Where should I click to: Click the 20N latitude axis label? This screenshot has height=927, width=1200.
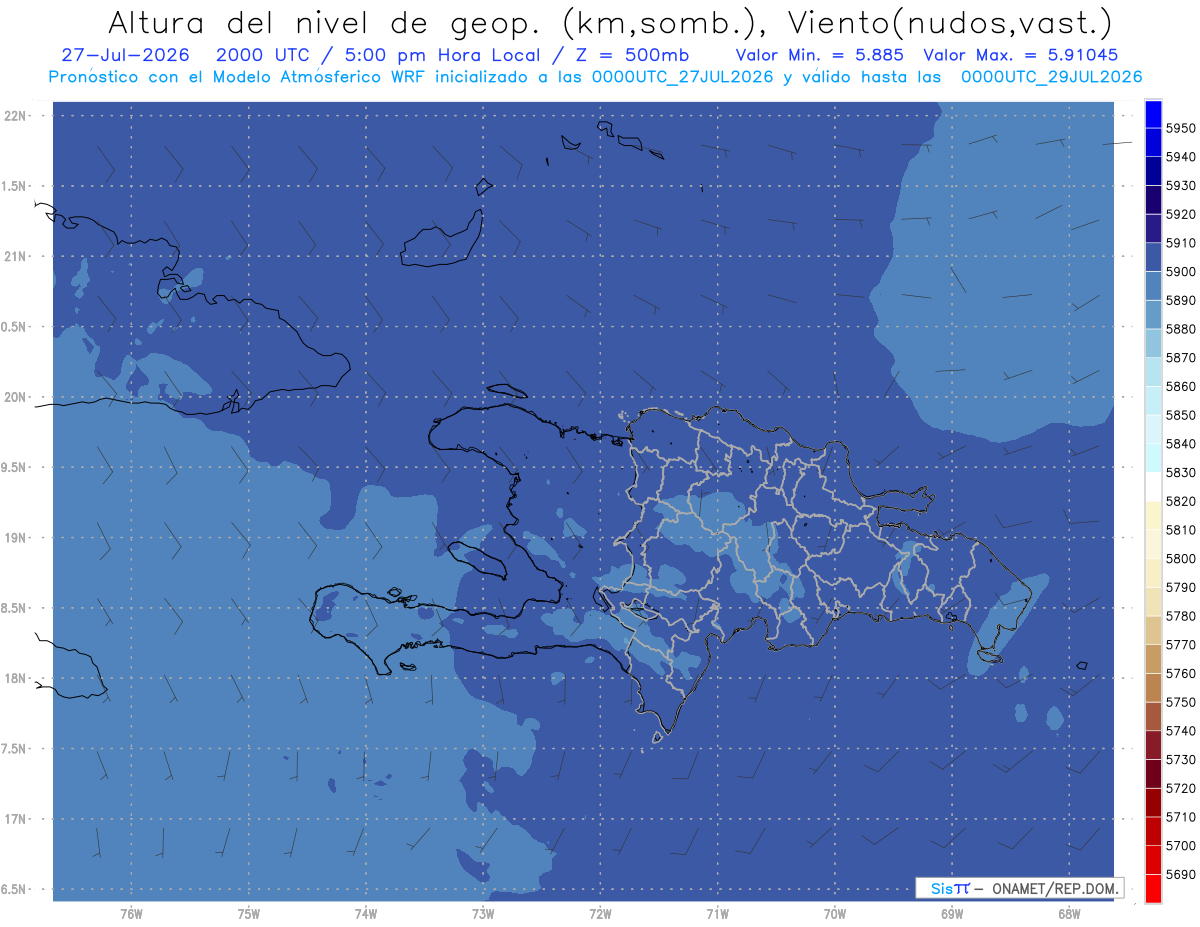point(16,397)
